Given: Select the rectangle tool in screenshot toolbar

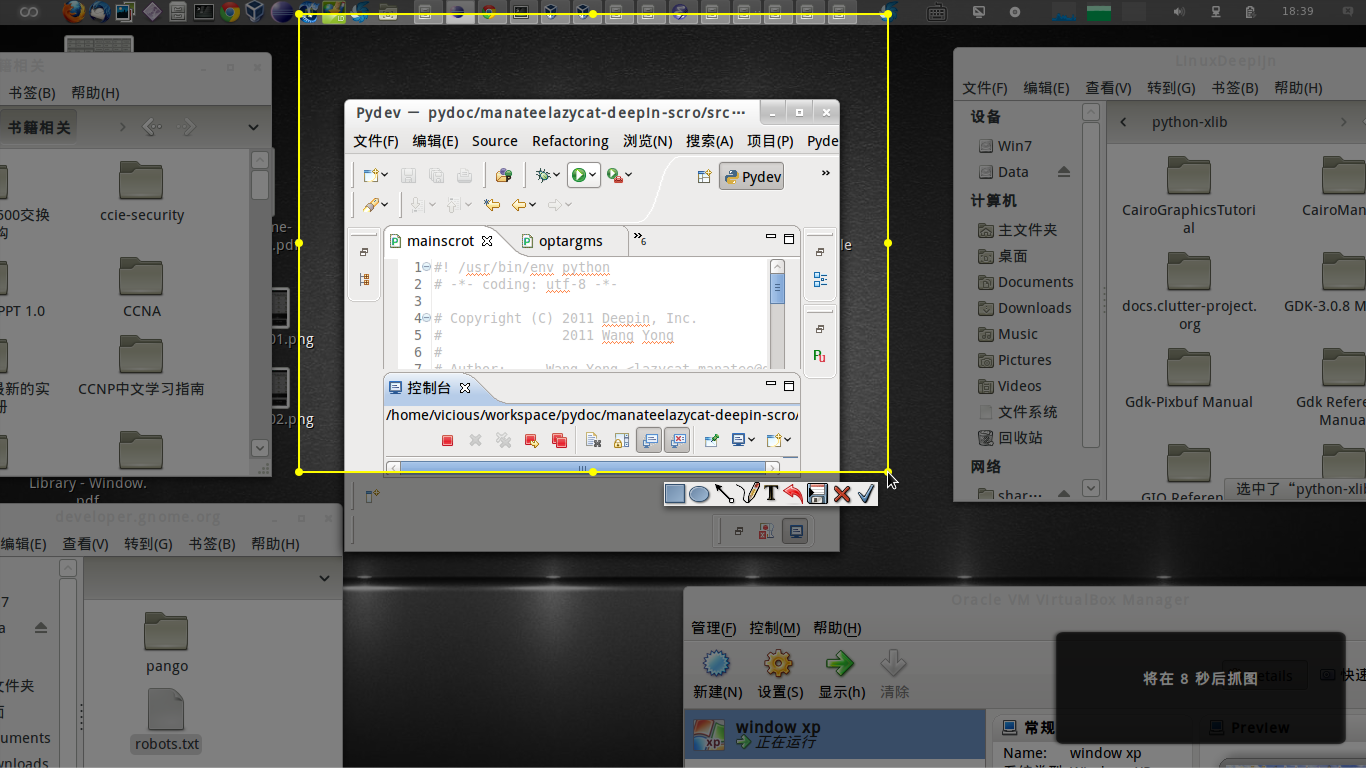Looking at the screenshot, I should 675,493.
